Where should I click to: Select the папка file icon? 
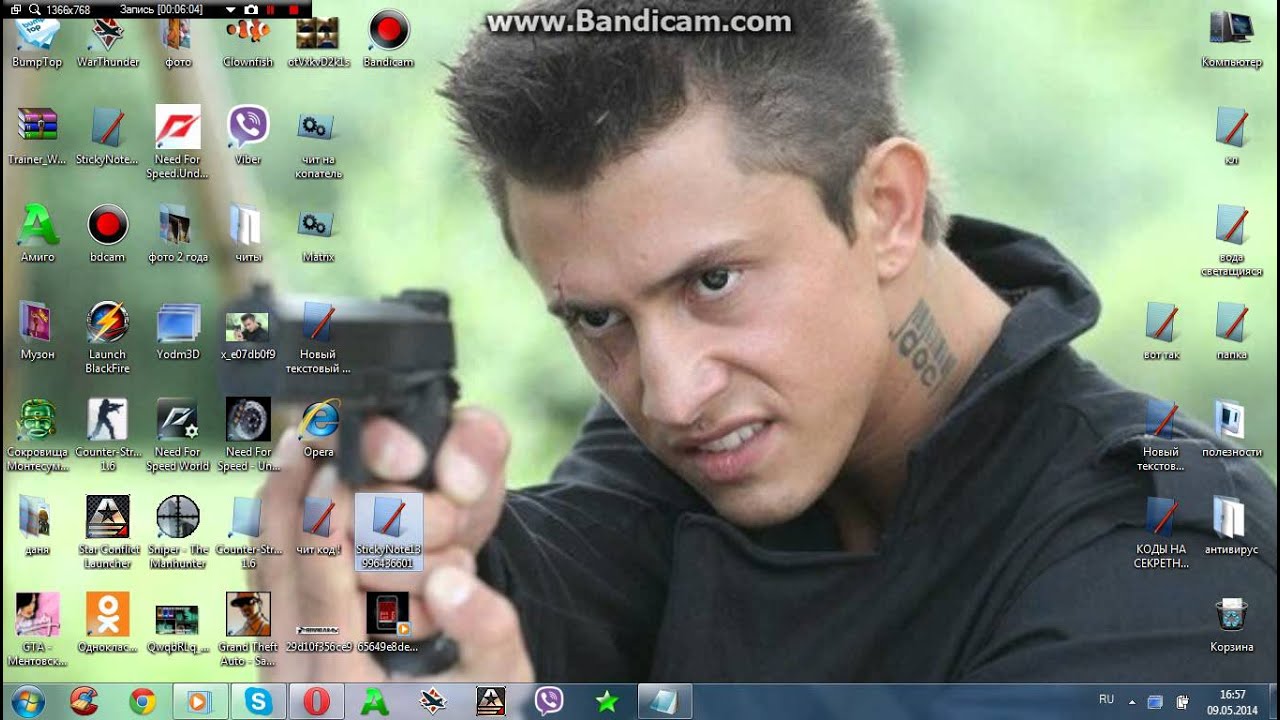[x=1231, y=330]
